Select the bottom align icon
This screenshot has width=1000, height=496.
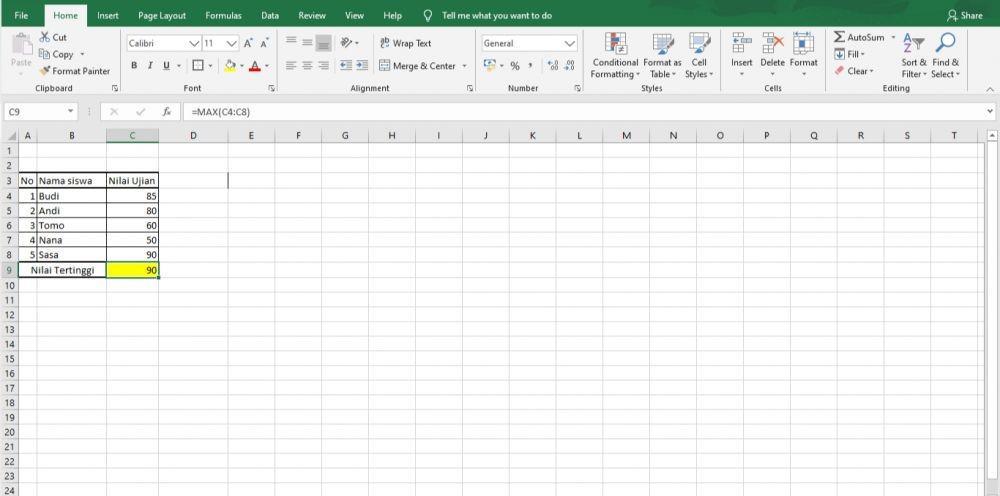[x=323, y=43]
